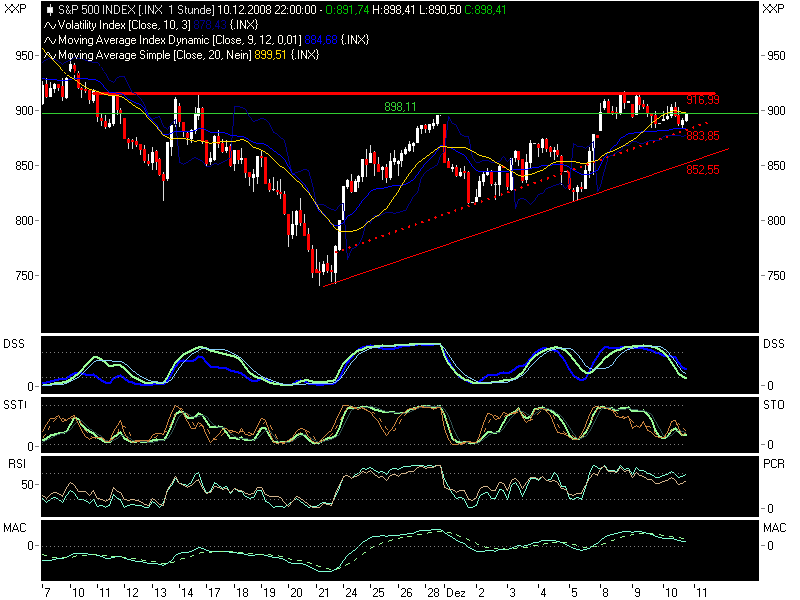Click the PCR panel label
The image size is (800, 600).
click(773, 463)
